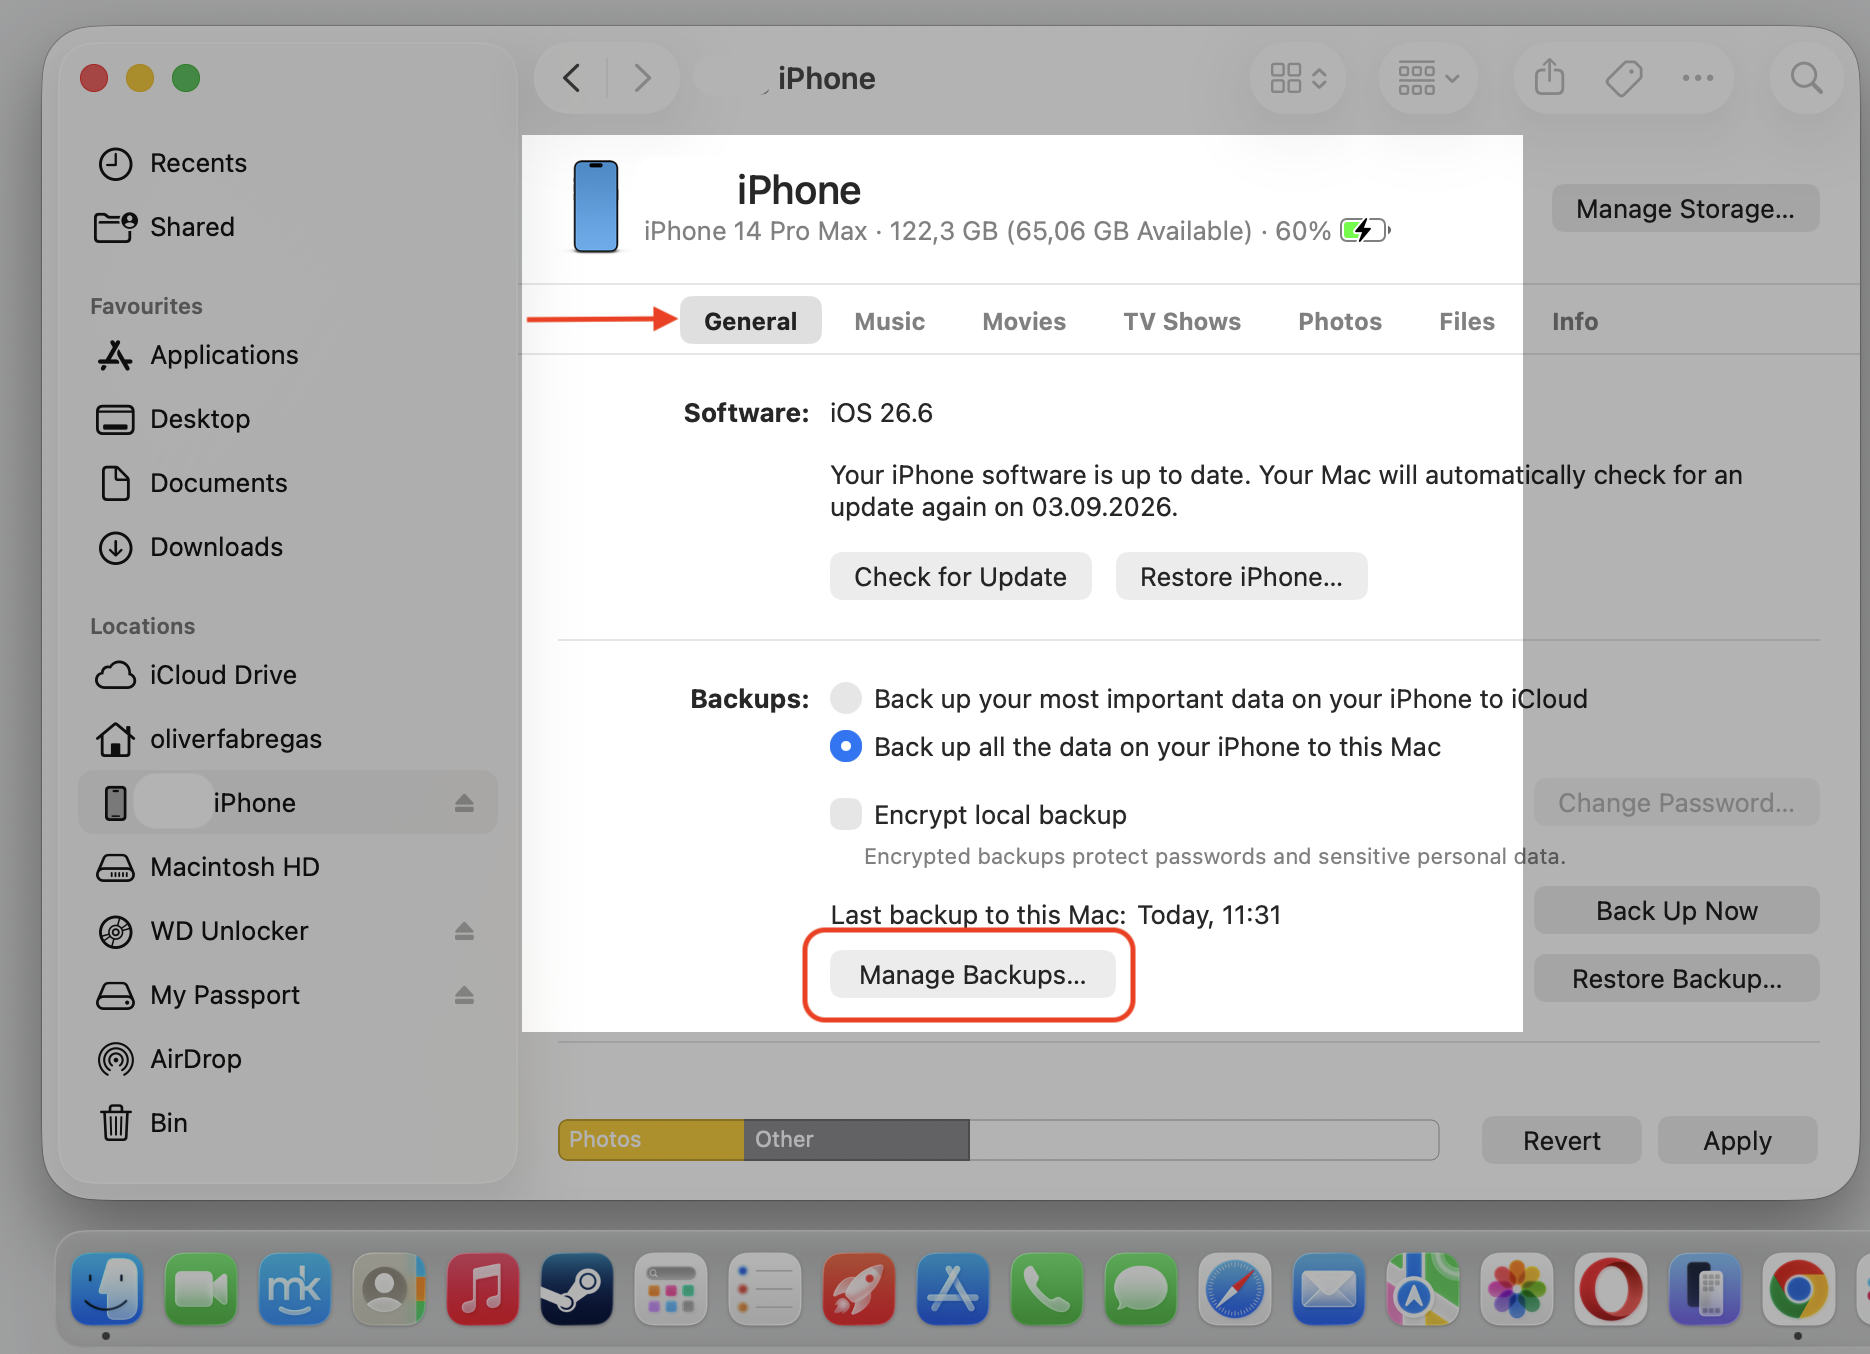The height and width of the screenshot is (1354, 1870).
Task: Select back up to iCloud option
Action: 846,698
